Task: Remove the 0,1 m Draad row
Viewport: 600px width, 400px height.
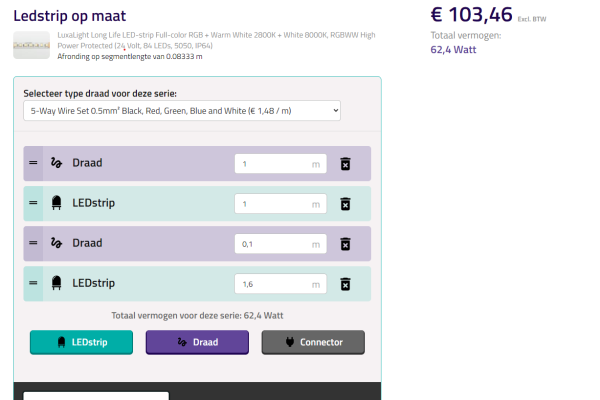Action: (x=345, y=244)
